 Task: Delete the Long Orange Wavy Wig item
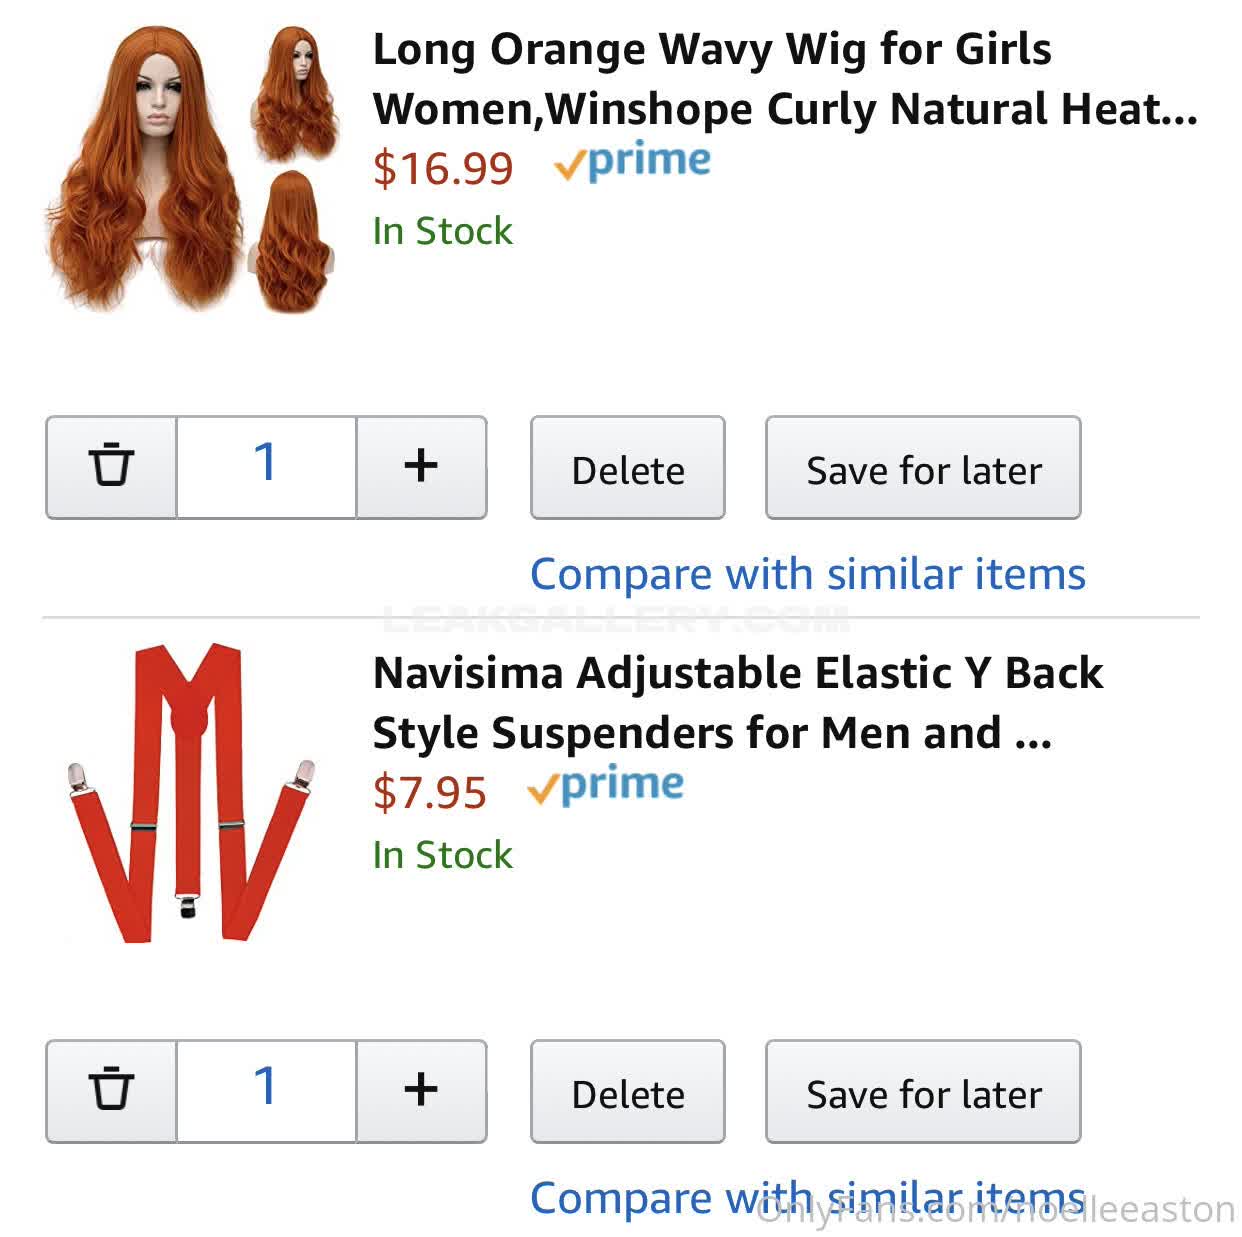click(x=627, y=468)
